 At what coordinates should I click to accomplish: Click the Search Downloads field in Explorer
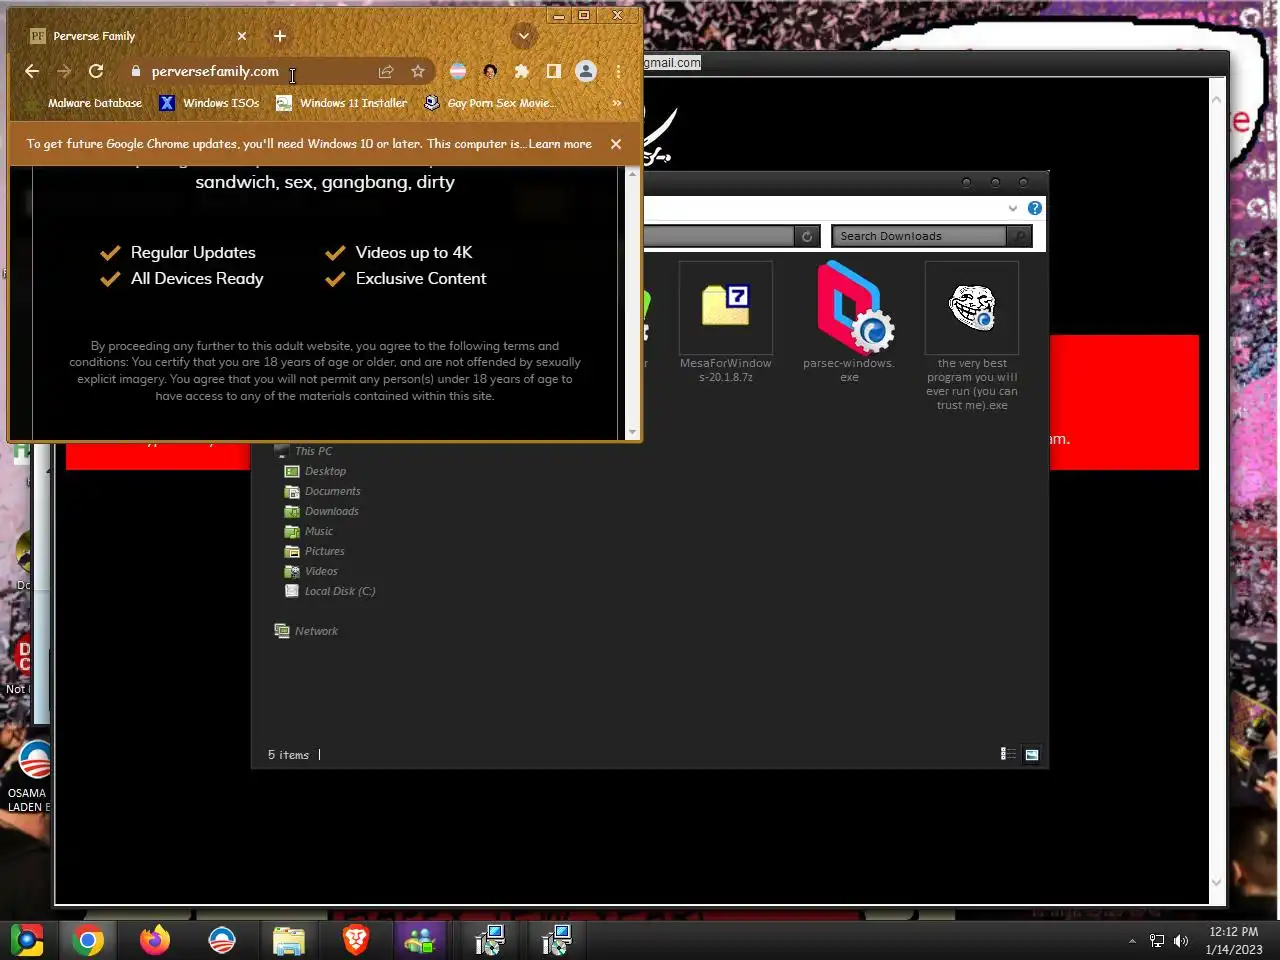(x=920, y=236)
